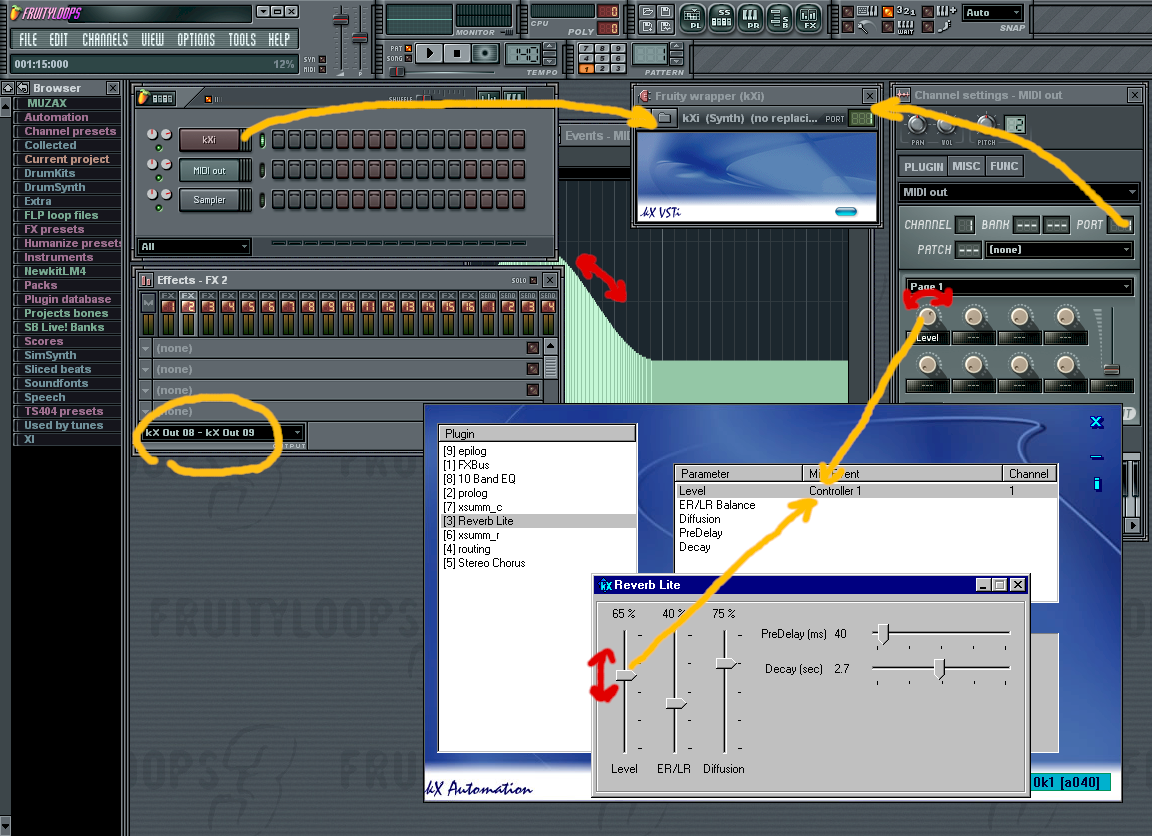Toggle the first step of kXi channel

point(278,140)
